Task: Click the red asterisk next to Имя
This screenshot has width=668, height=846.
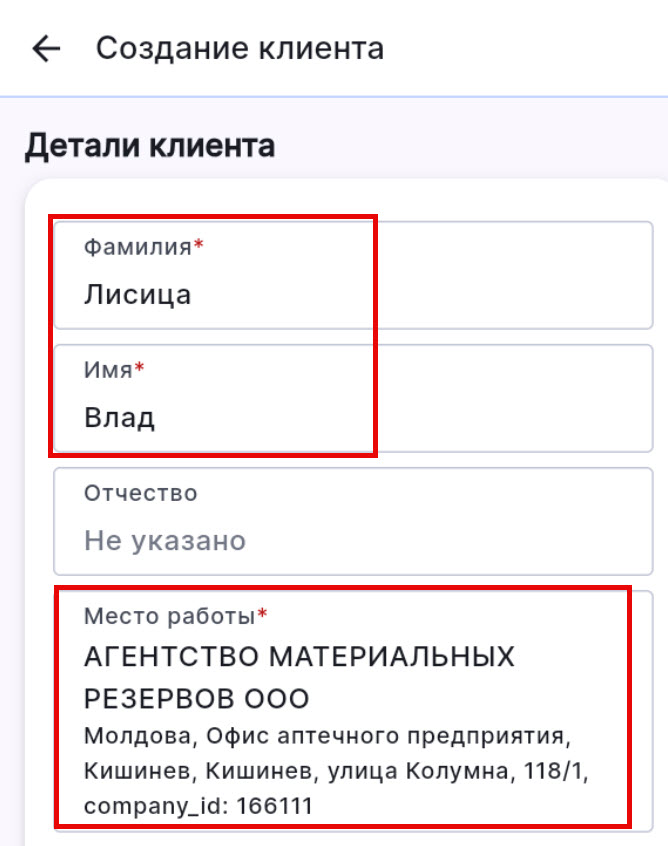Action: coord(140,370)
